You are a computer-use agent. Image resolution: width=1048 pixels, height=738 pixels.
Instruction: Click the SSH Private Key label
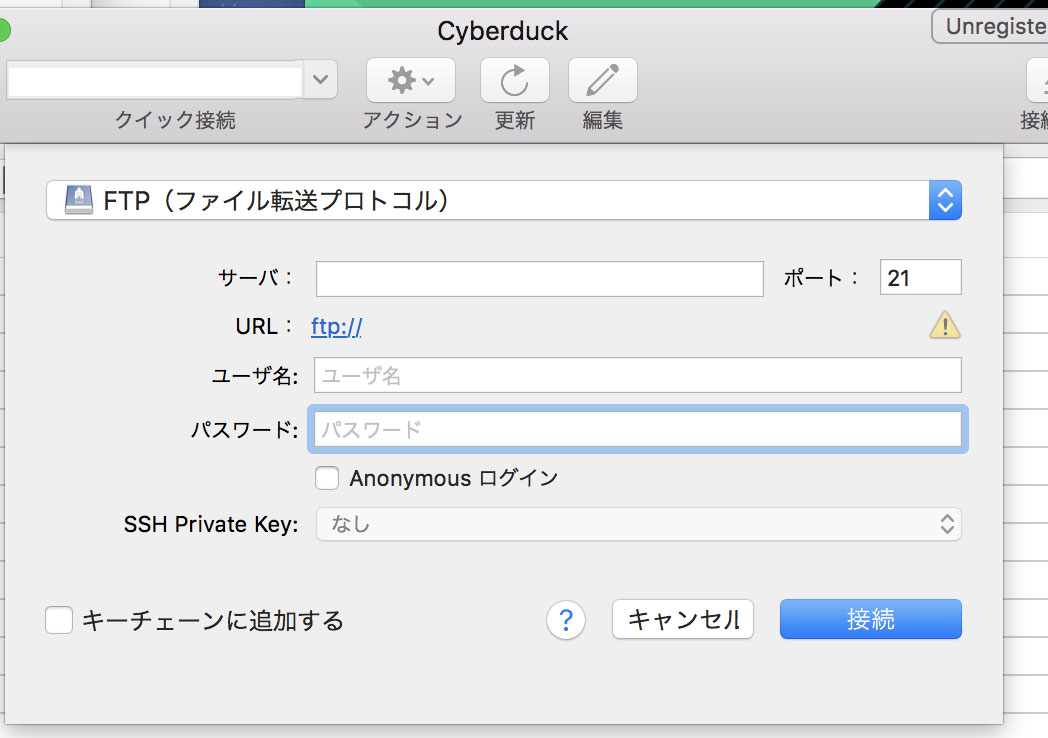click(211, 524)
